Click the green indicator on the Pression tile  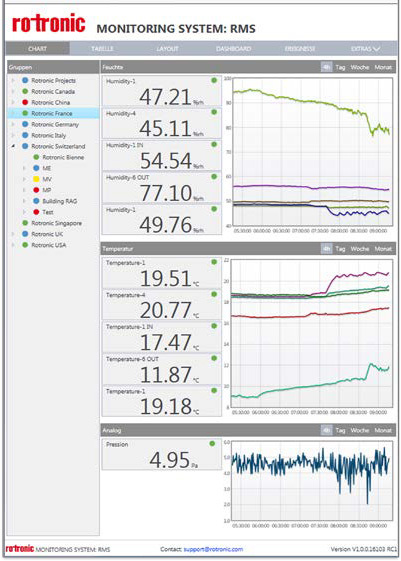212,444
